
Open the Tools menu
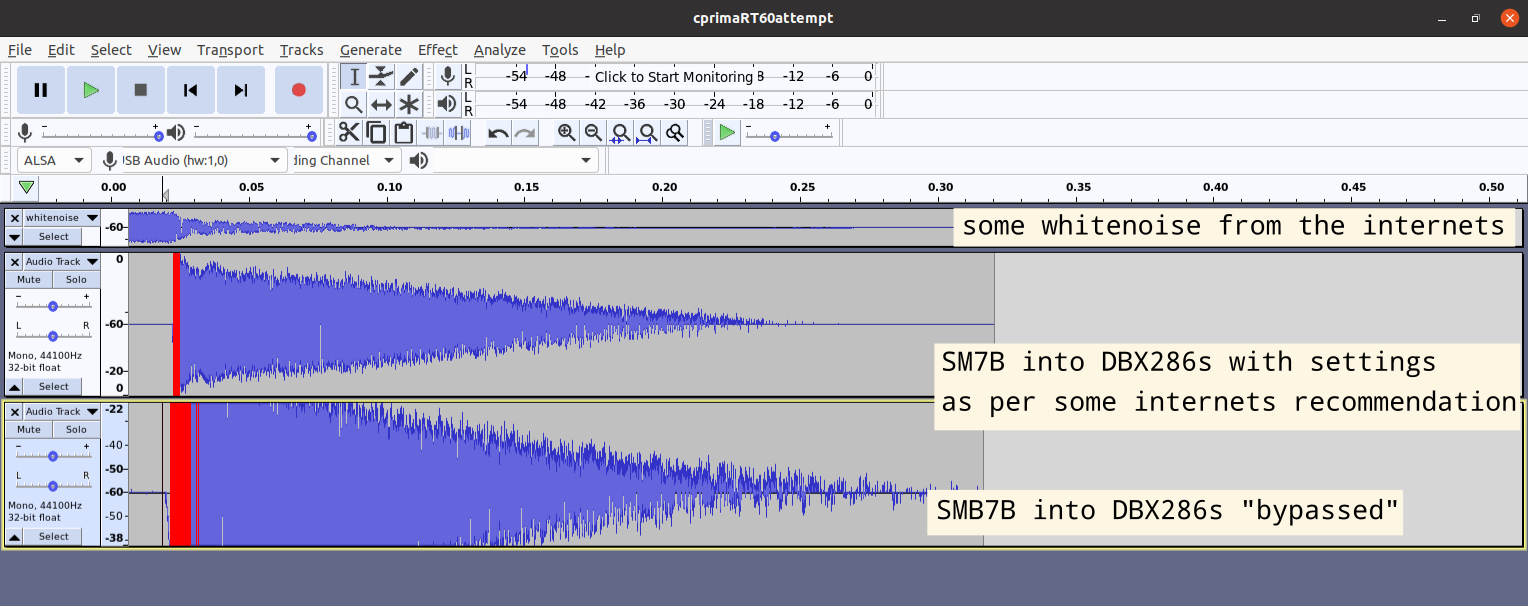(x=560, y=50)
